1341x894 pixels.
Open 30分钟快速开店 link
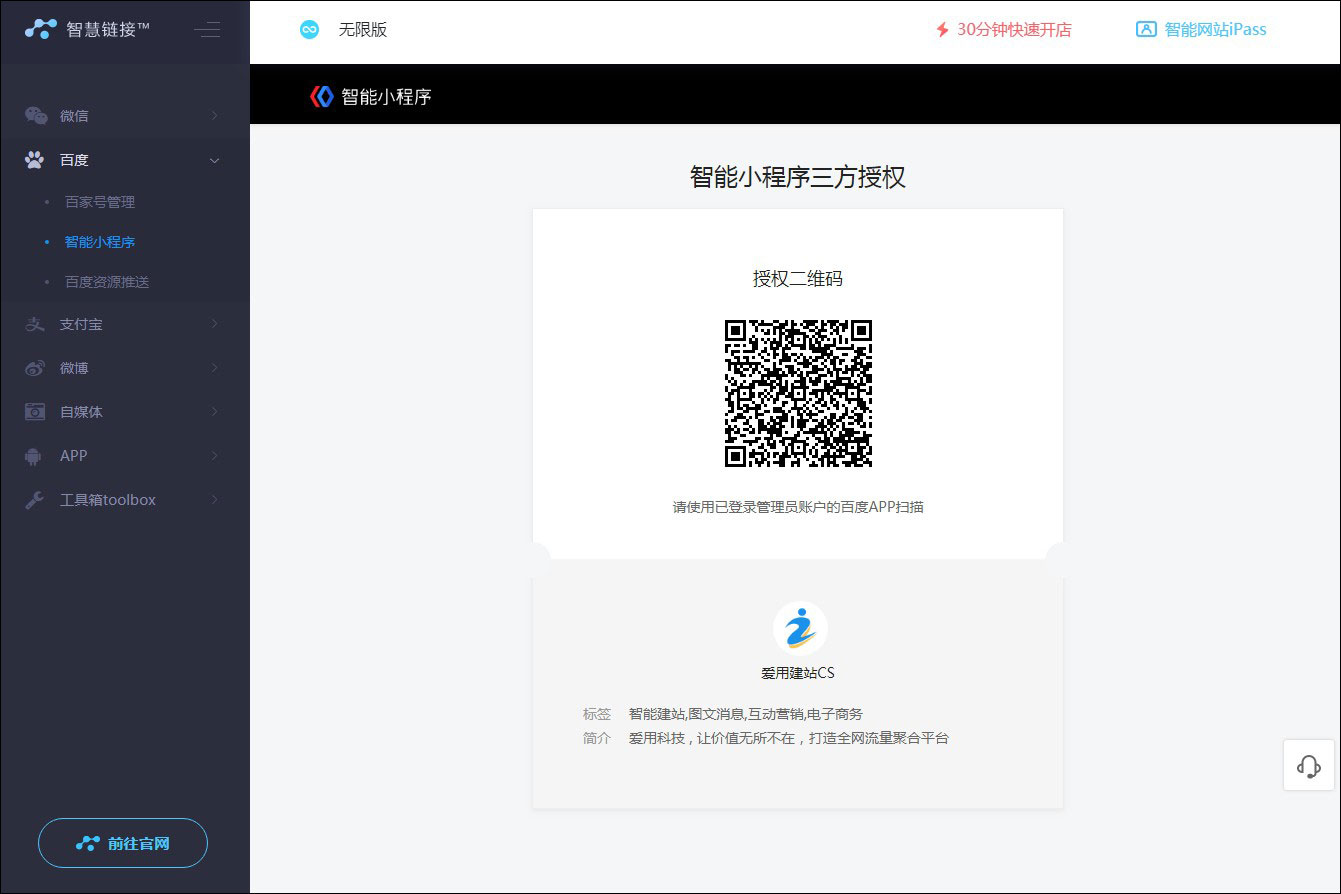tap(1014, 30)
